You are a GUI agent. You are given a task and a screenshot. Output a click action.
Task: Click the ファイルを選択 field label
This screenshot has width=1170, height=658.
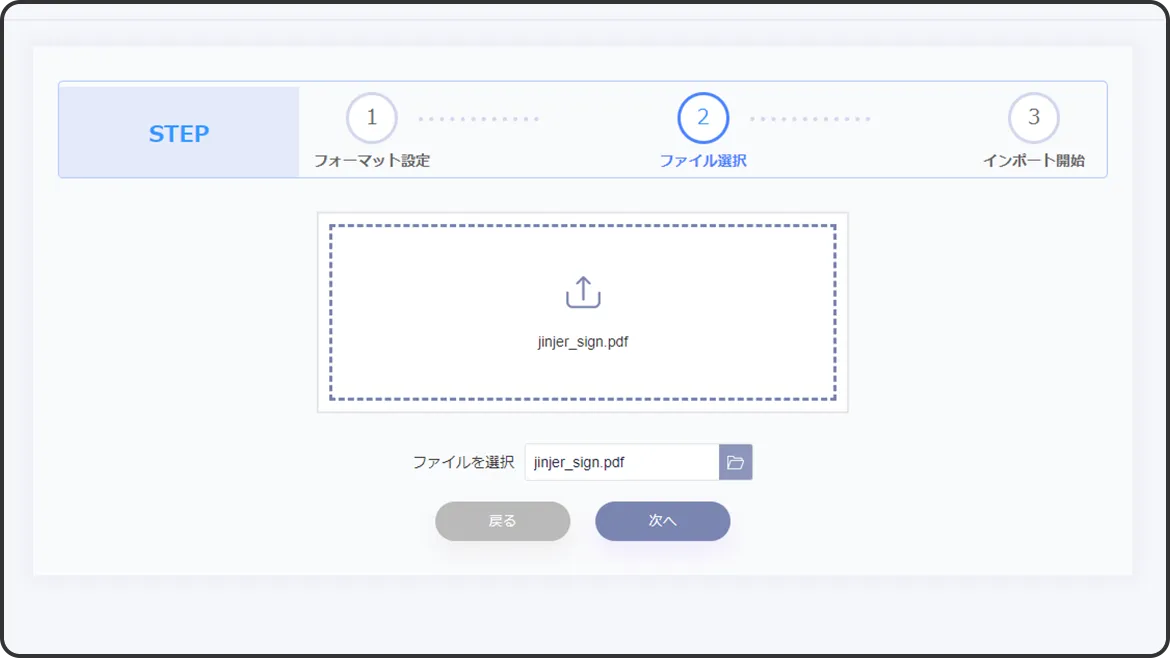click(x=463, y=462)
